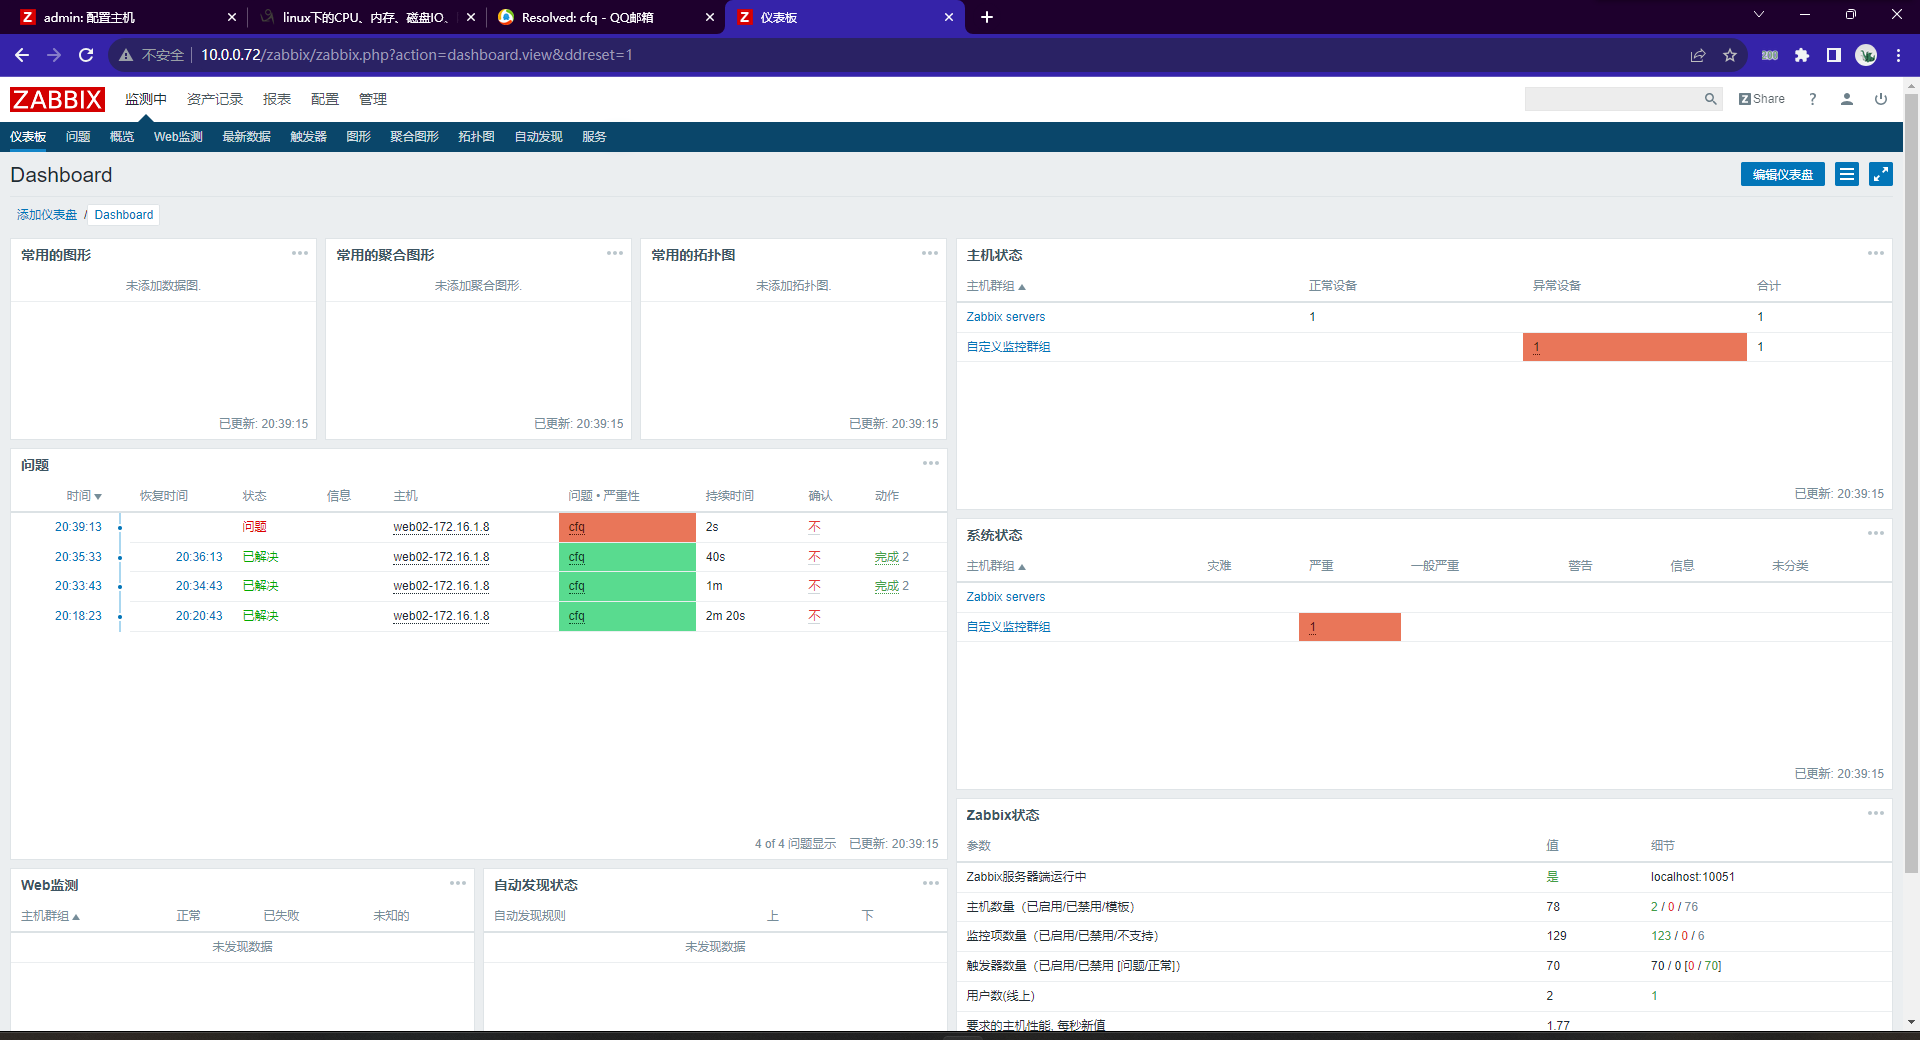Click 不 acknowledge link in 20:18:23 row
Screen dimensions: 1920x1040
click(814, 616)
